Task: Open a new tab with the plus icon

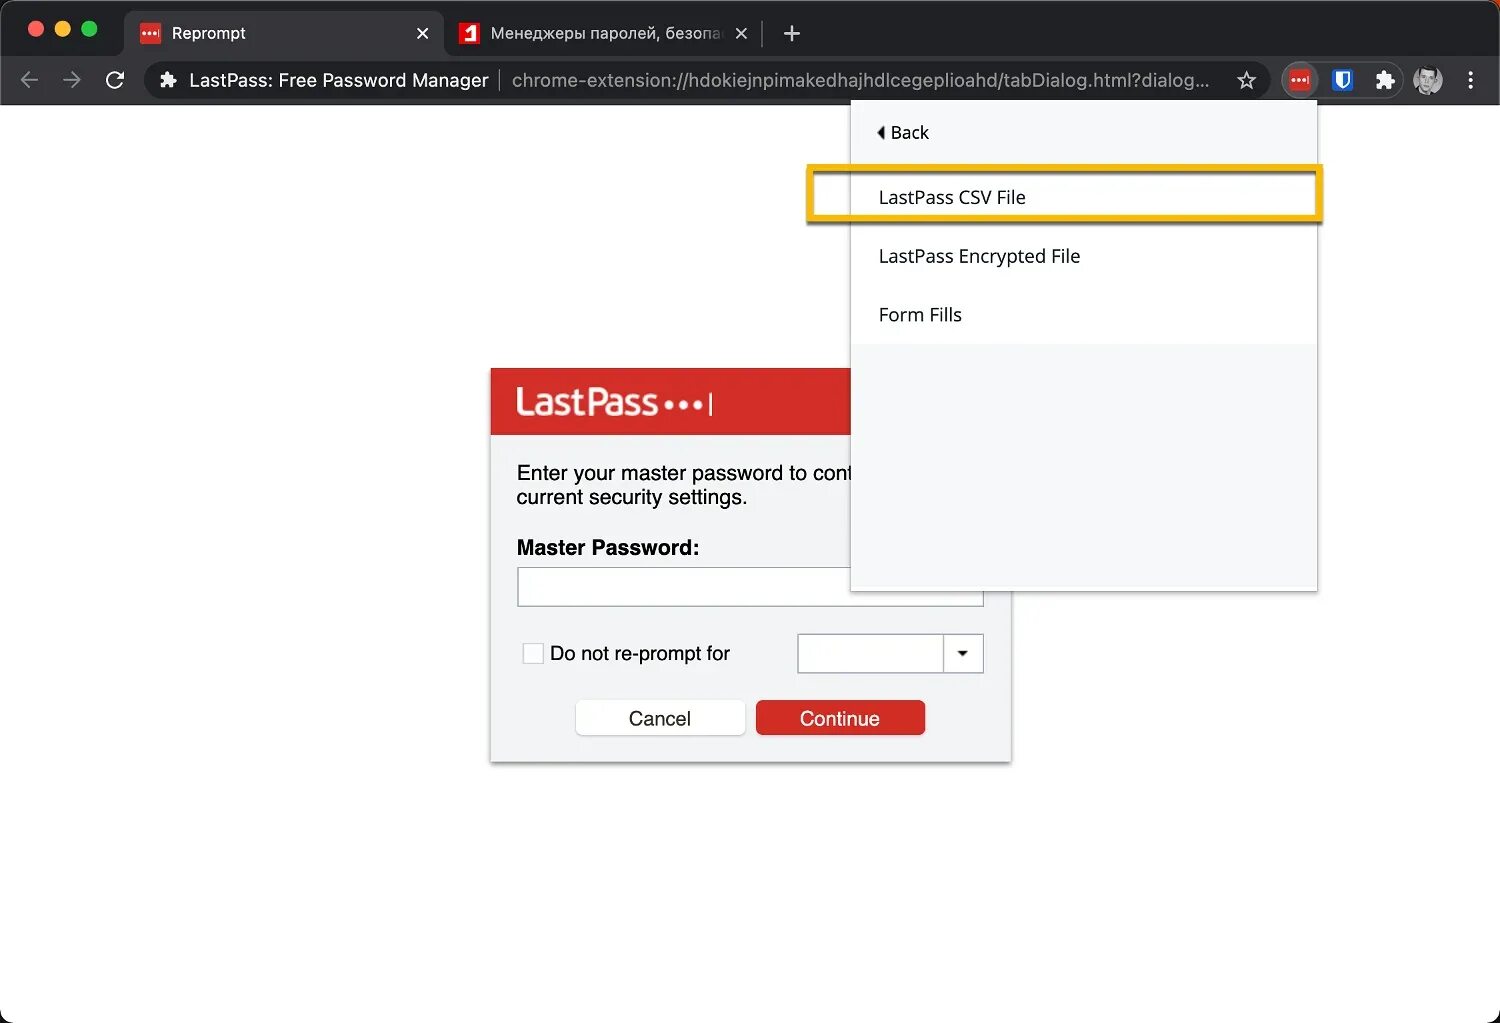Action: tap(792, 33)
